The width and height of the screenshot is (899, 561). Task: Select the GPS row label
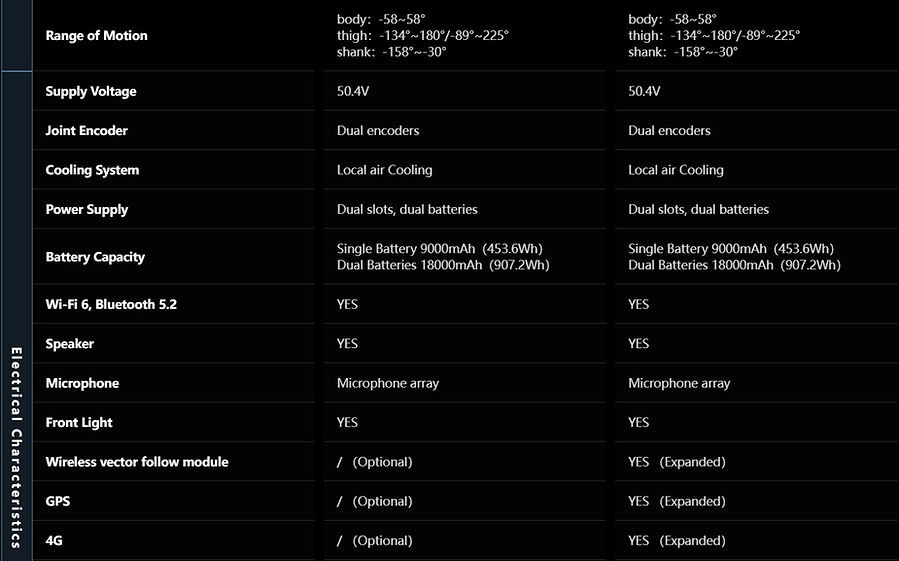[57, 501]
